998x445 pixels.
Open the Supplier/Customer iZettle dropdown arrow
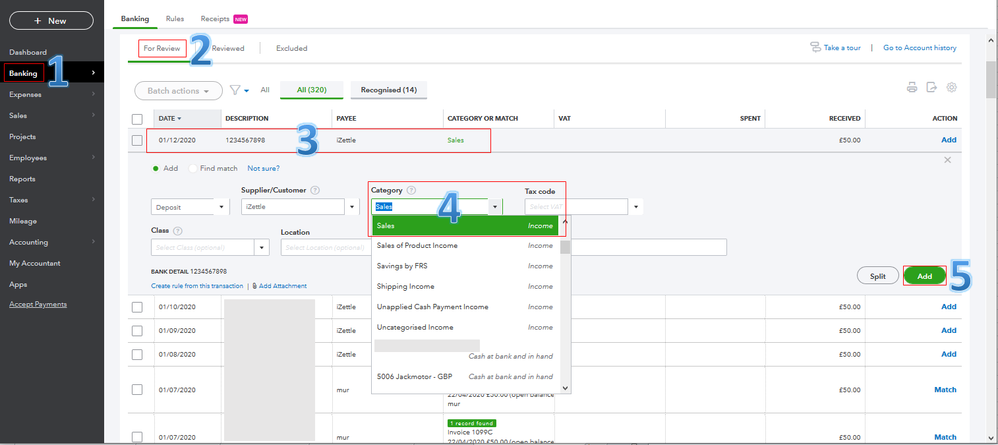(353, 207)
